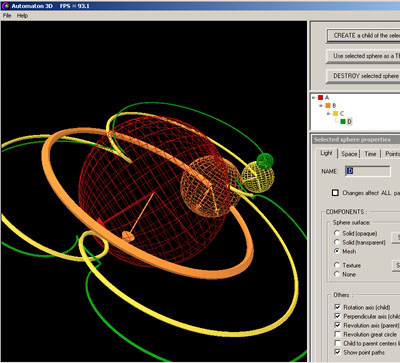Switch to the Space tab

[349, 154]
